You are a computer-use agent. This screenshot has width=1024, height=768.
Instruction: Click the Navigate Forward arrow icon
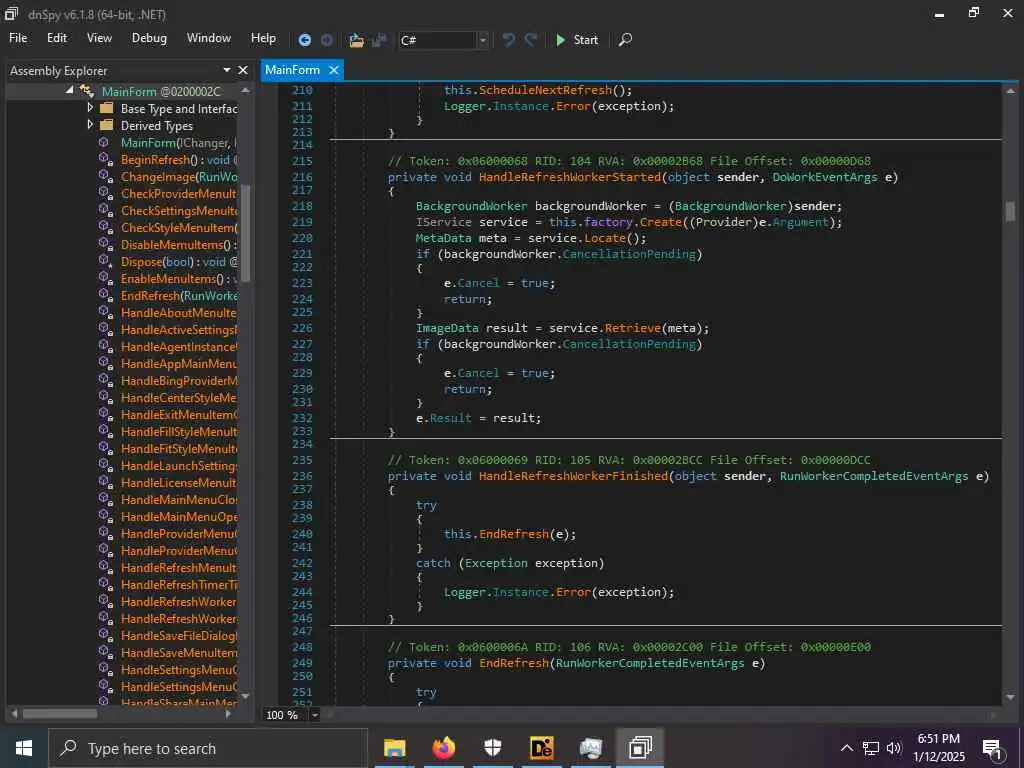pyautogui.click(x=327, y=40)
